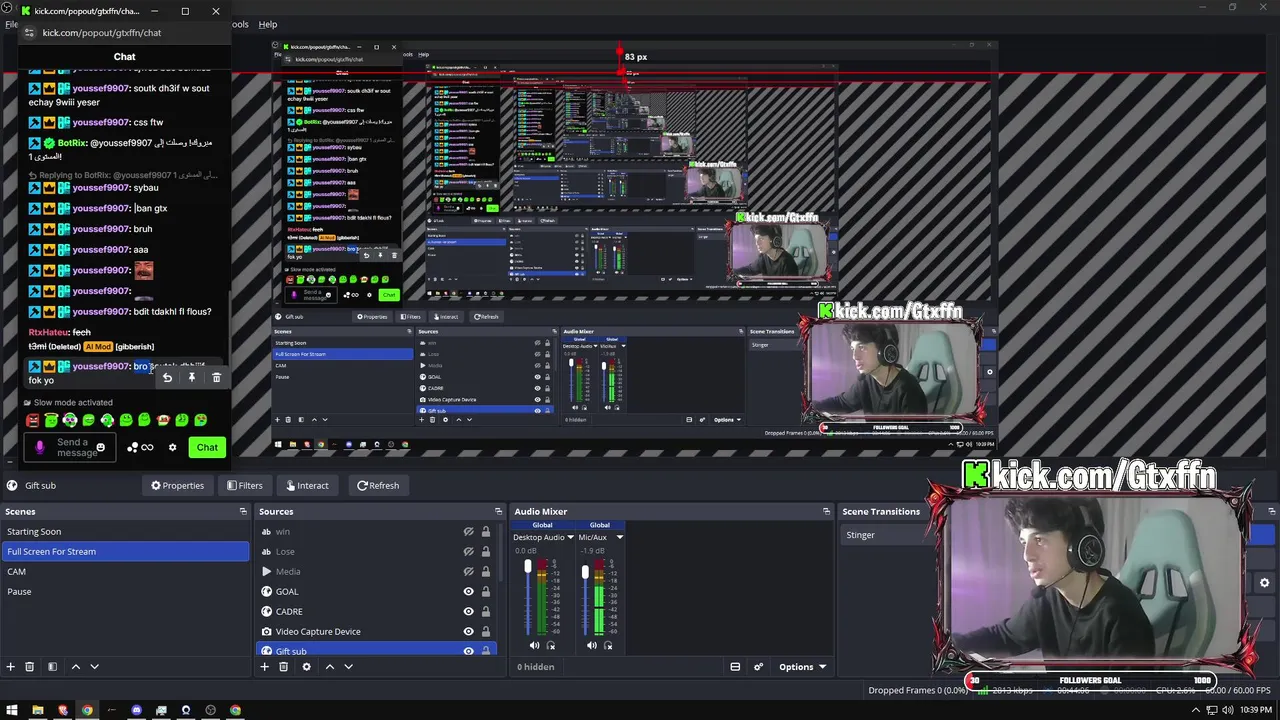Open the Help menu
1280x720 pixels.
coord(268,24)
